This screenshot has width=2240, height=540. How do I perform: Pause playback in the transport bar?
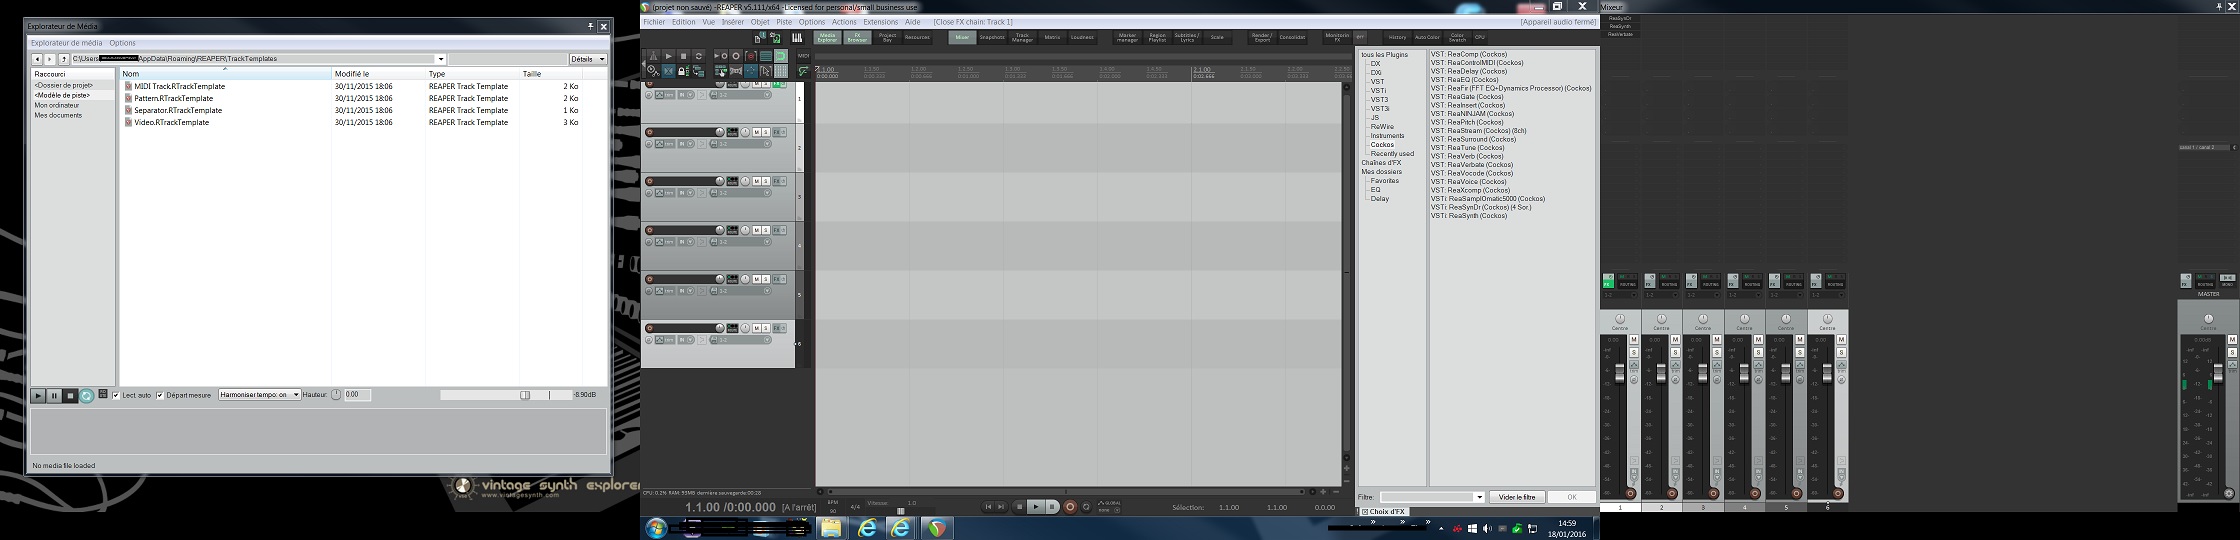pyautogui.click(x=1052, y=507)
